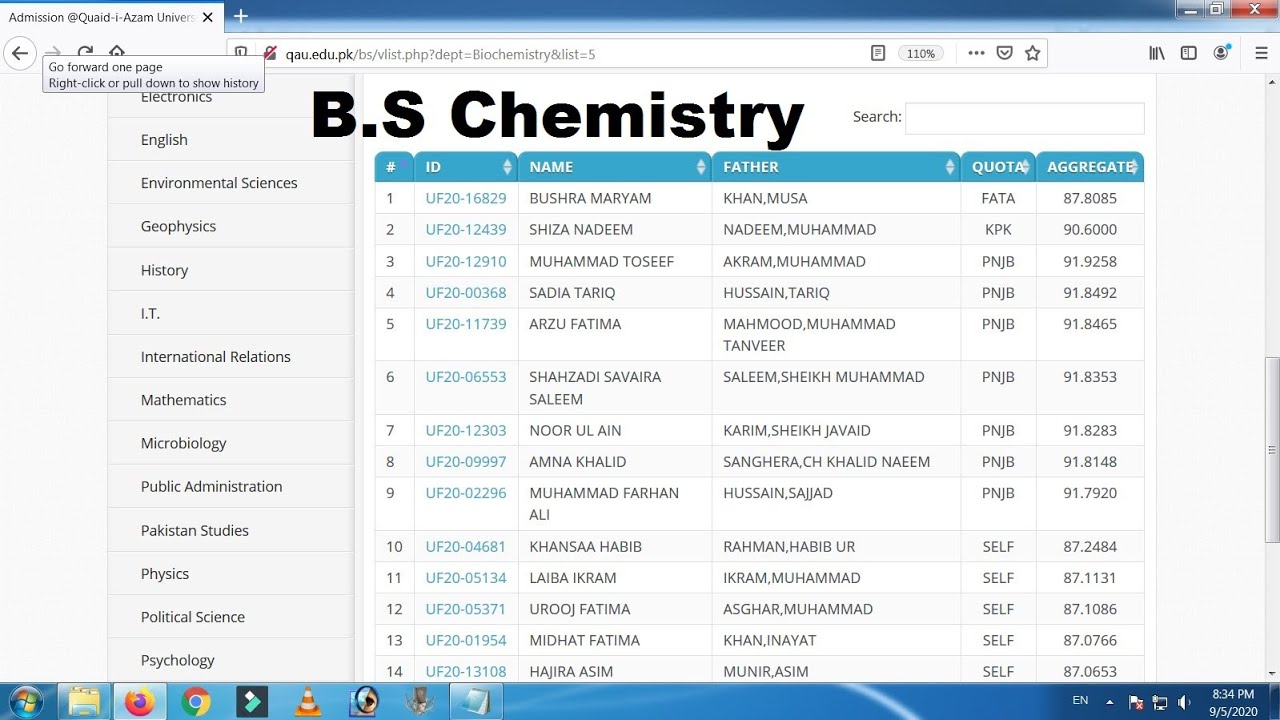Open applicant link UF20-02296
This screenshot has height=720, width=1280.
coord(466,493)
